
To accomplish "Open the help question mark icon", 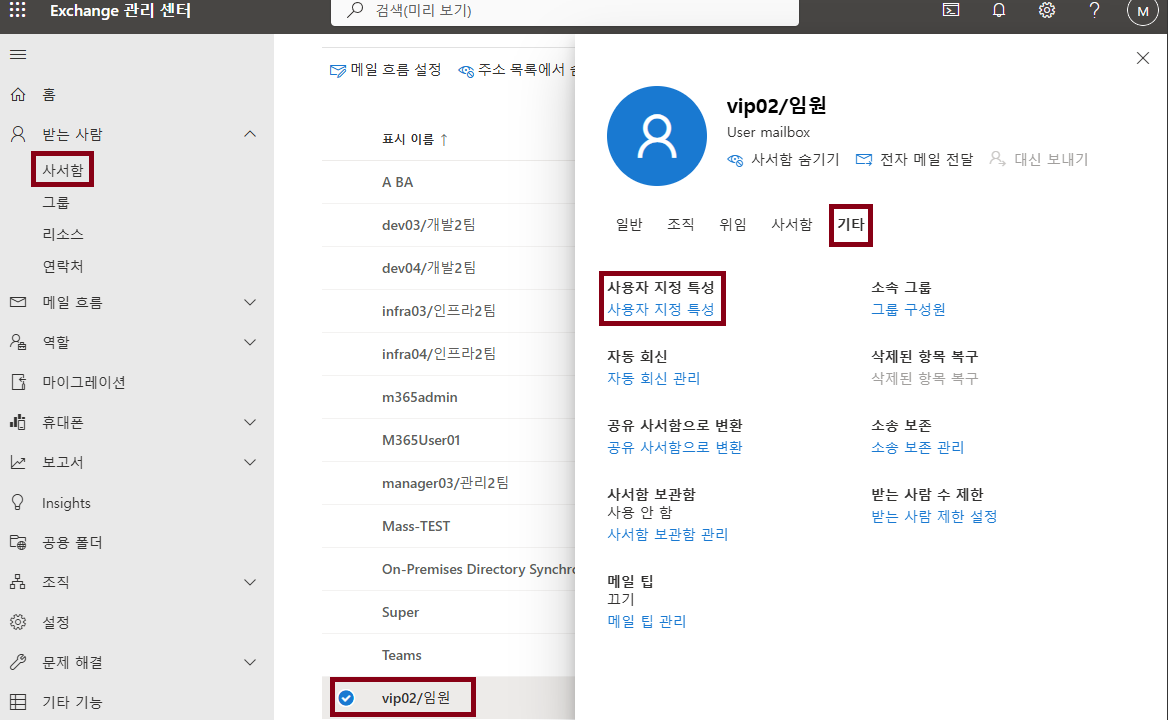I will point(1094,10).
